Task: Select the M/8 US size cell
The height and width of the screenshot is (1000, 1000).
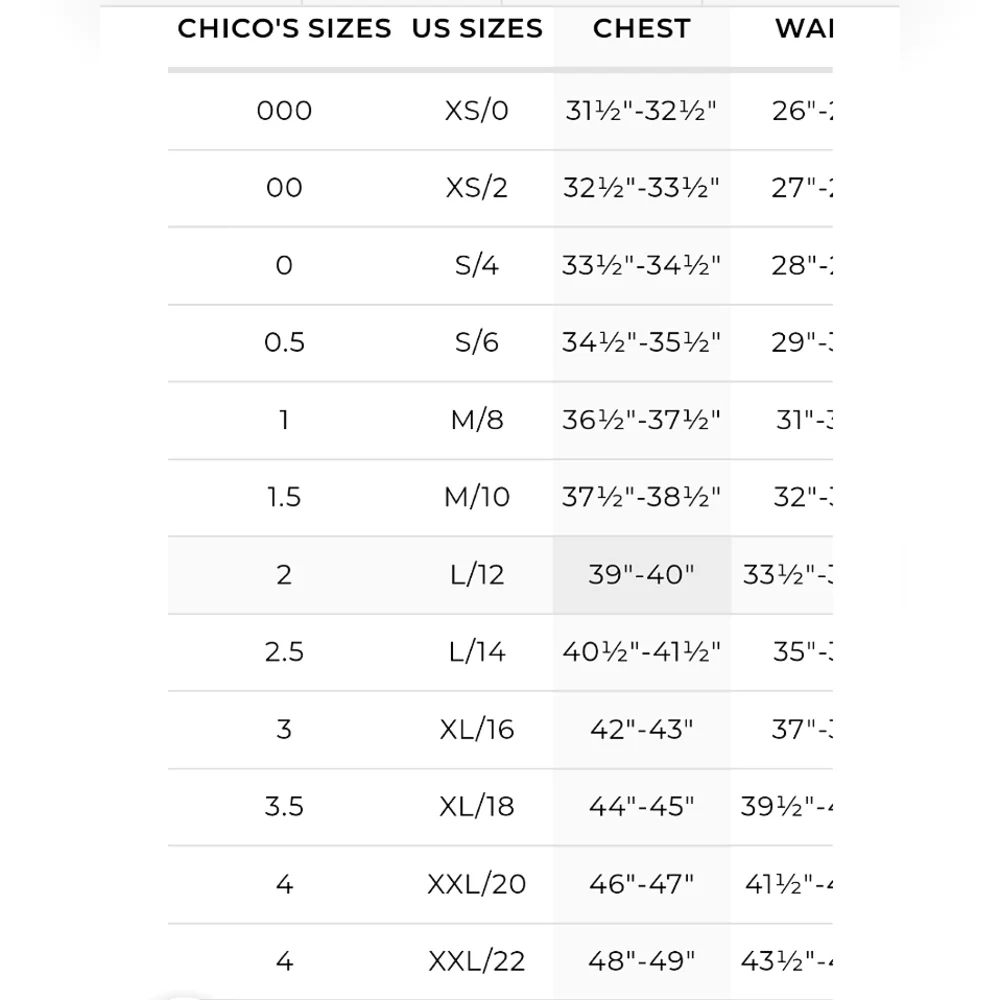Action: pyautogui.click(x=476, y=420)
